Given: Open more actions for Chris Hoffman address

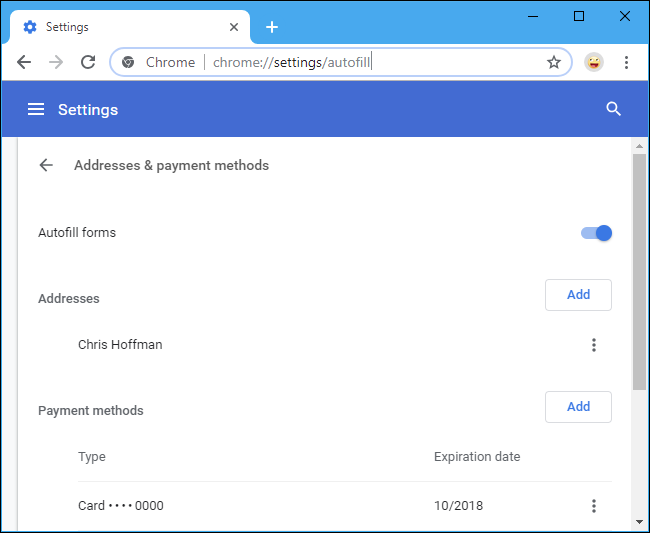Looking at the screenshot, I should (x=594, y=345).
